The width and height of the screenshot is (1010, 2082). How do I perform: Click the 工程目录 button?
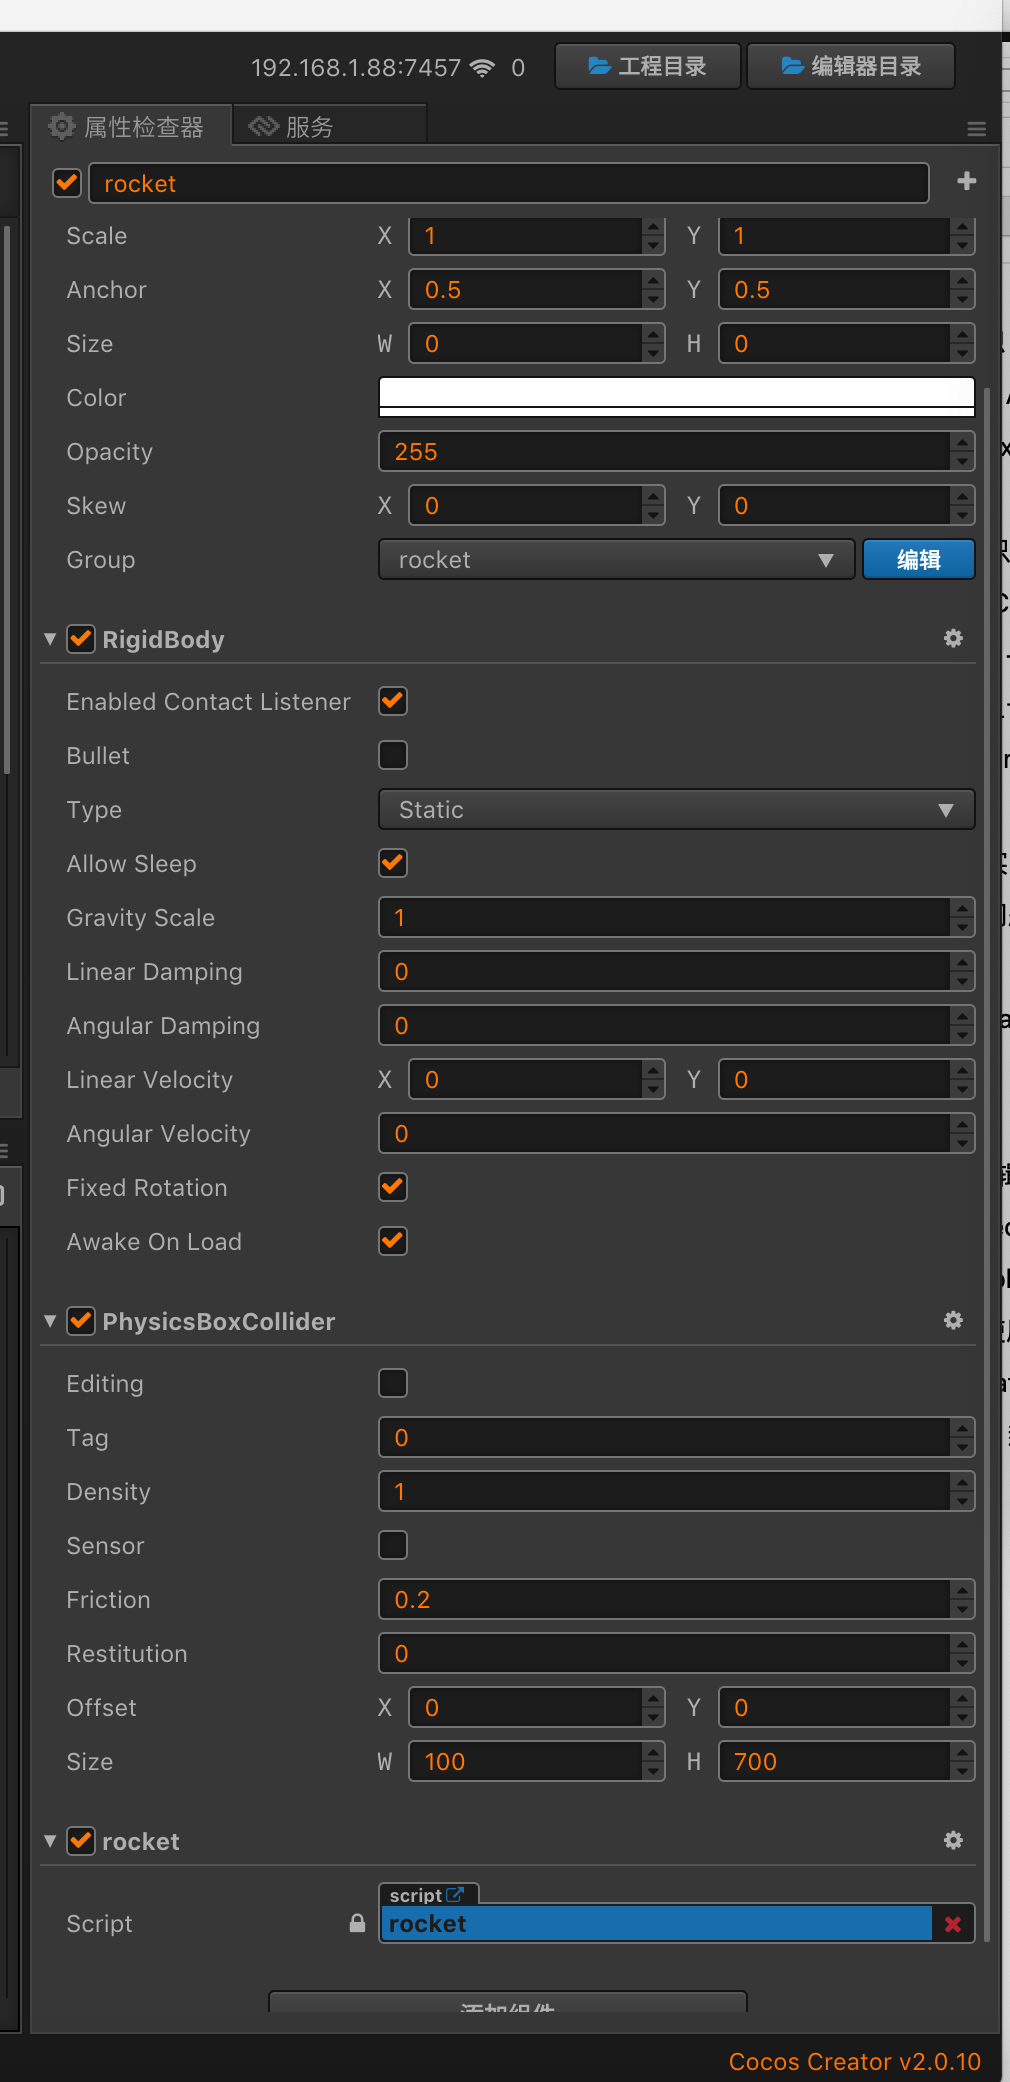[x=648, y=67]
